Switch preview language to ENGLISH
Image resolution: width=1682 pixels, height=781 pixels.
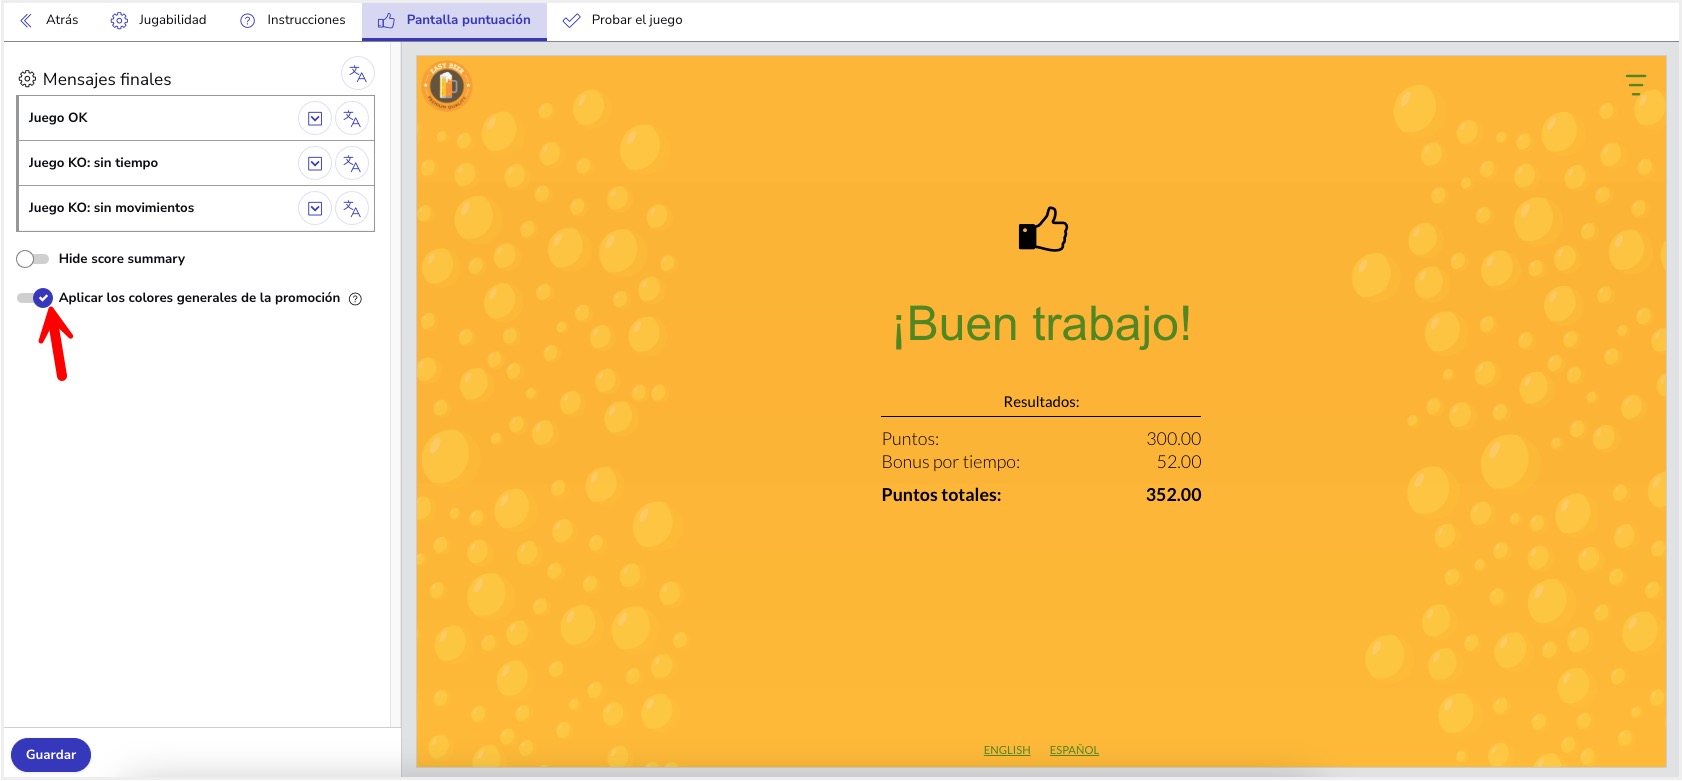1006,750
